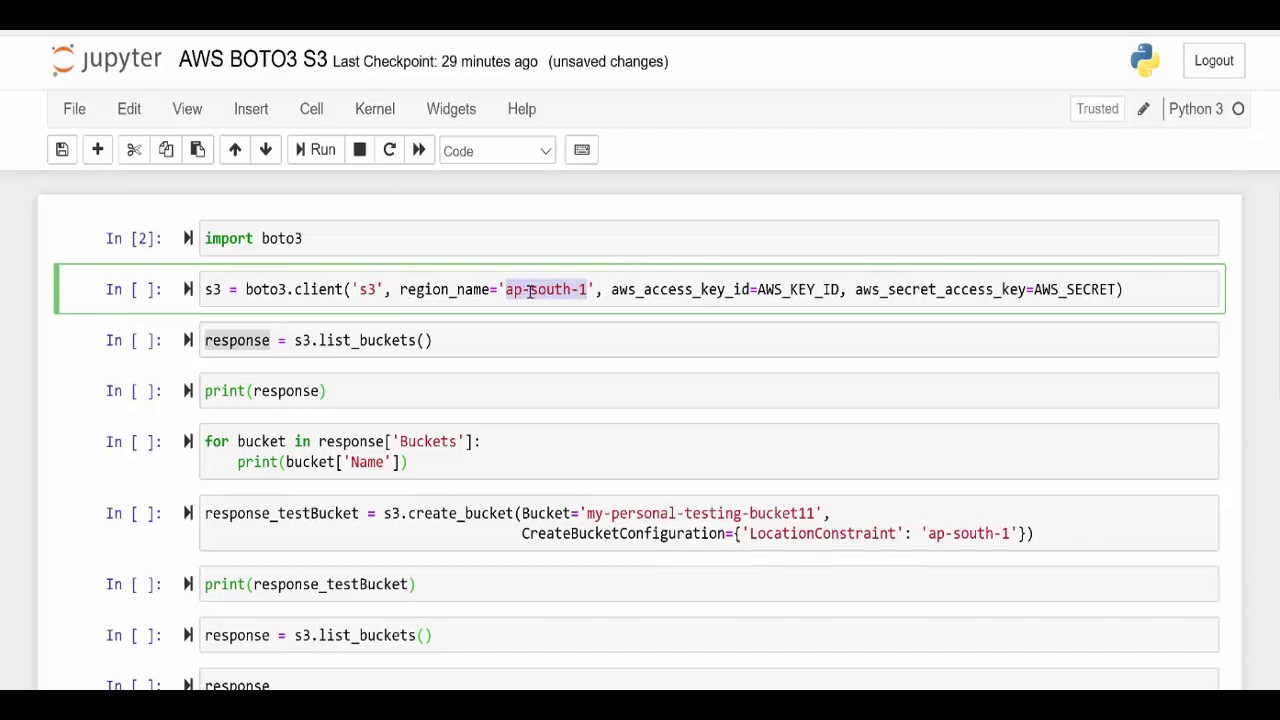Click the Jupyter logo

click(106, 60)
